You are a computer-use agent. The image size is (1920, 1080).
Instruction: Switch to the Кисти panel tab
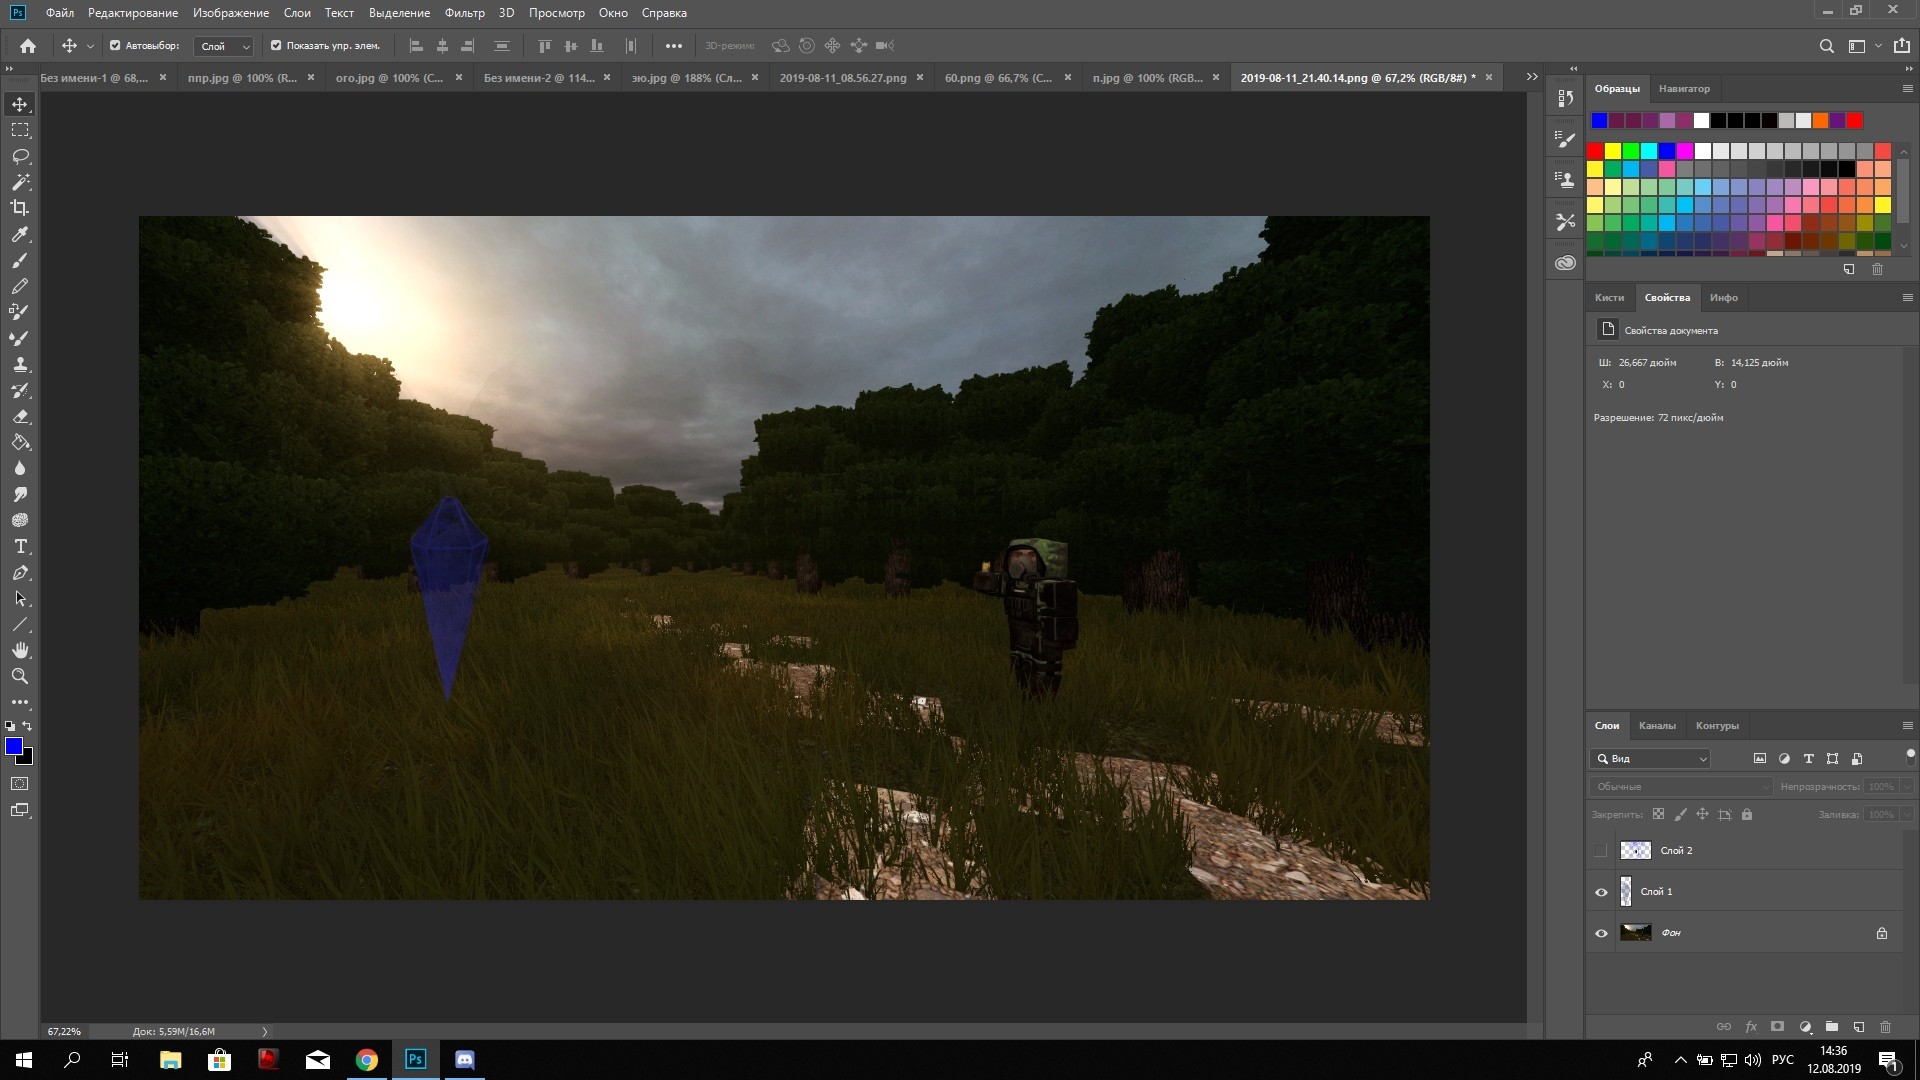pos(1609,298)
